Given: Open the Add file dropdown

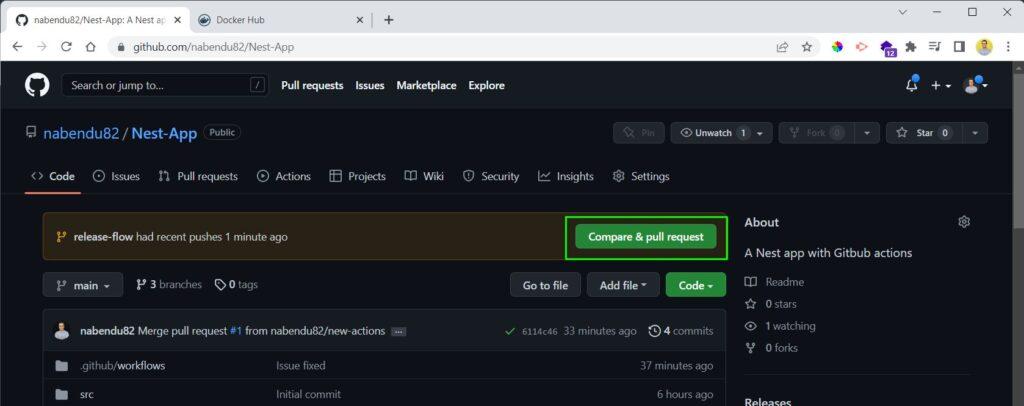Looking at the screenshot, I should pos(623,285).
